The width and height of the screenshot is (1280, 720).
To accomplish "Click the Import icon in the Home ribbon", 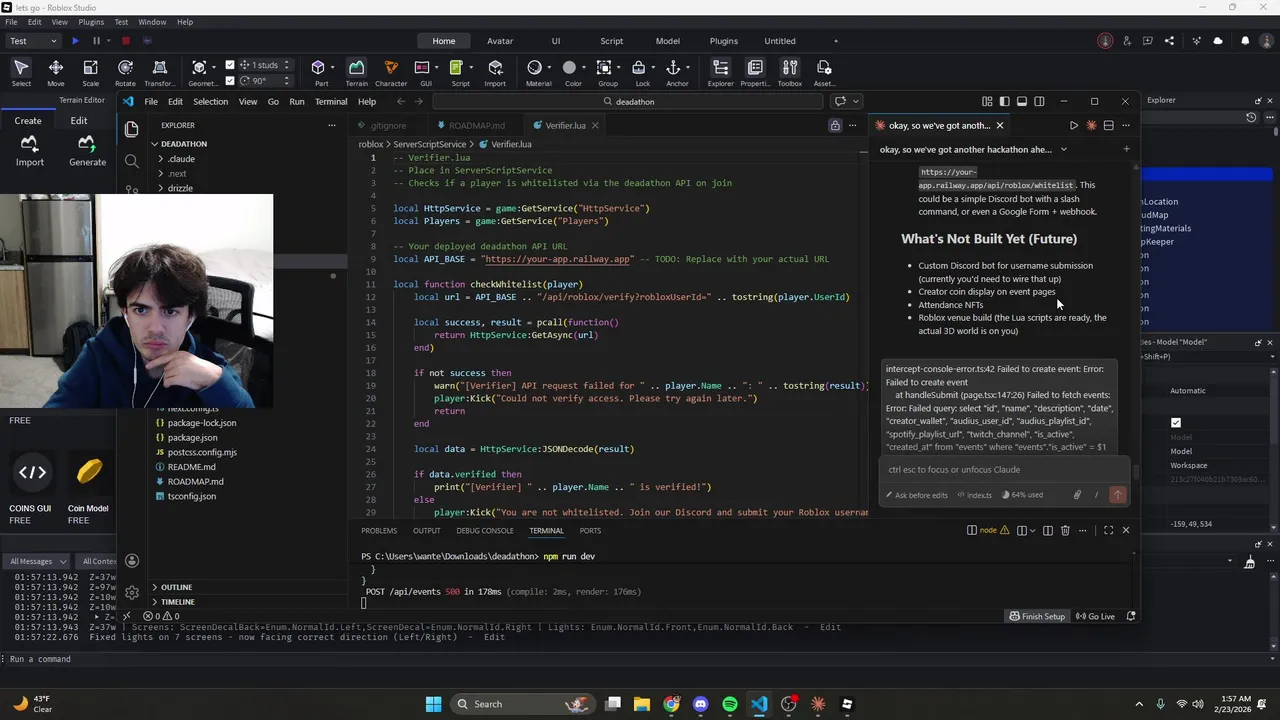I will coord(495,73).
